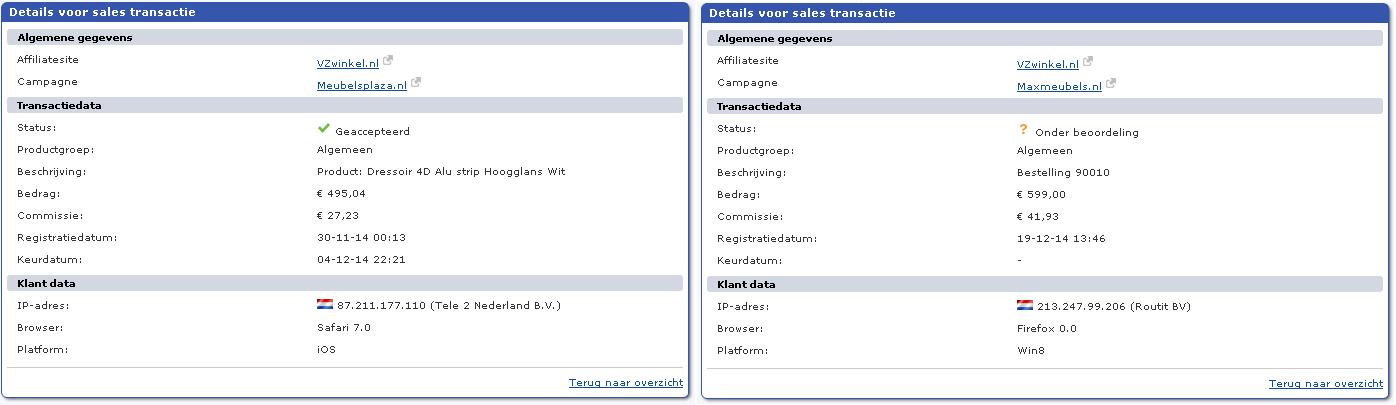Screen dimensions: 1396x405
Task: Click the orange question mark status icon
Action: tap(1023, 130)
